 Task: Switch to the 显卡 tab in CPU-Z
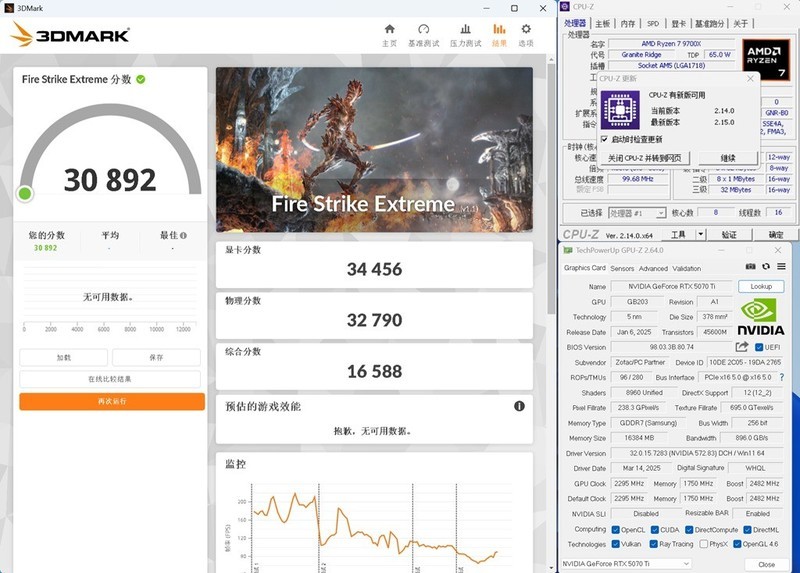678,23
